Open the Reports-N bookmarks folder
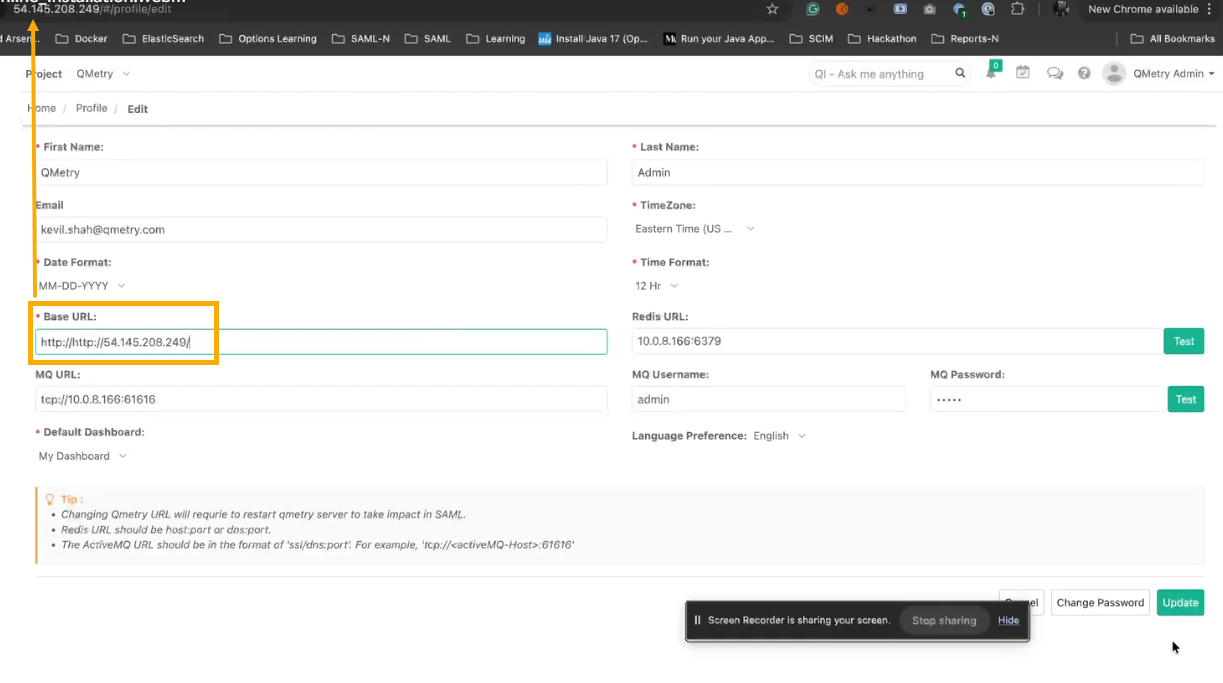Viewport: 1223px width, 683px height. (x=964, y=39)
